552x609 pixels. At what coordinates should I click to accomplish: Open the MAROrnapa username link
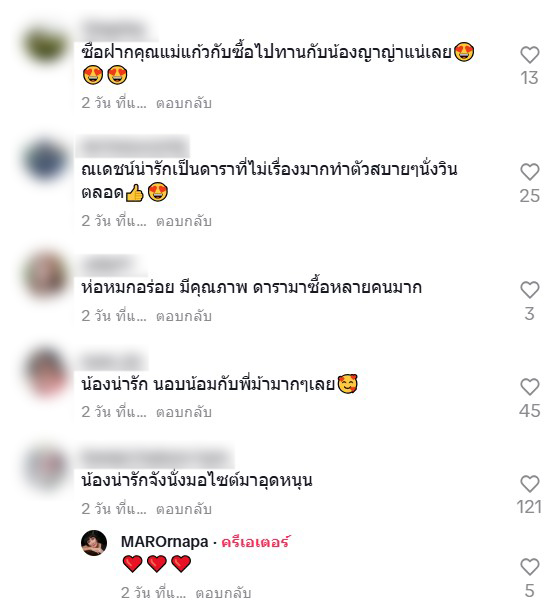click(x=165, y=541)
